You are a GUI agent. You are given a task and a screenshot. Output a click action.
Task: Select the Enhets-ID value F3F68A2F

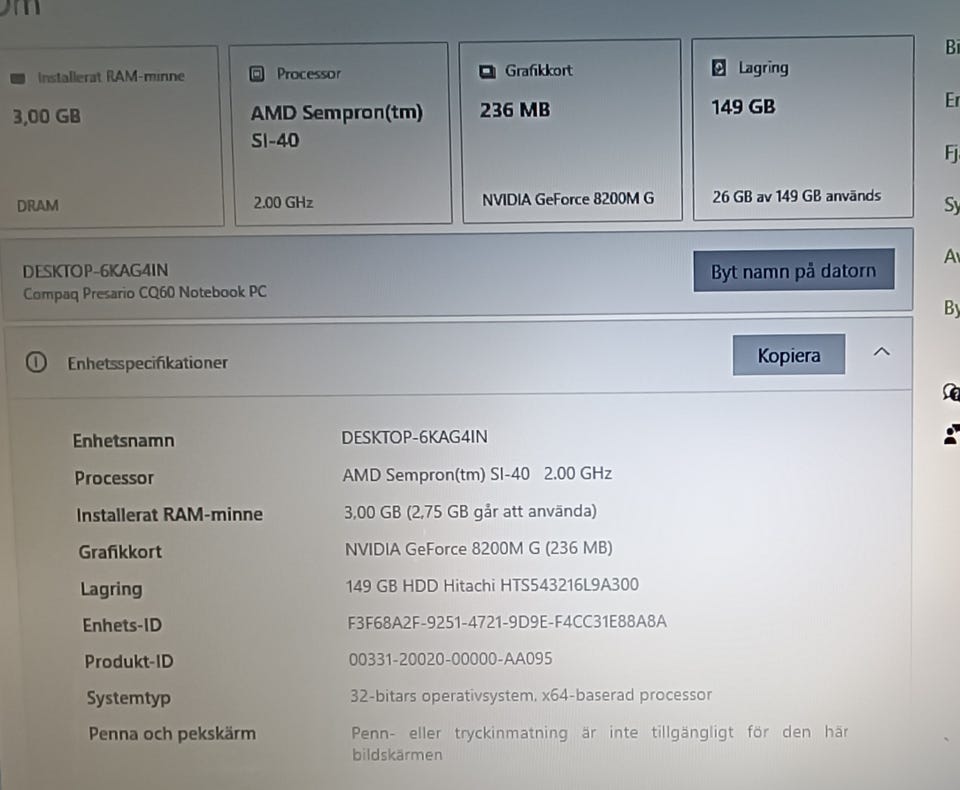point(507,622)
